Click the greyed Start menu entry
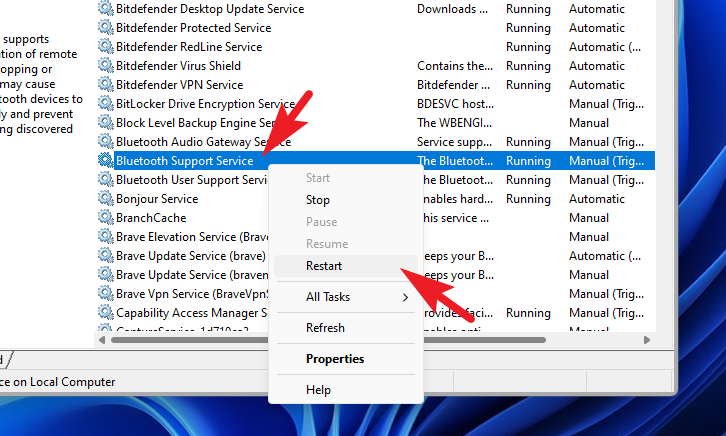 click(x=346, y=178)
